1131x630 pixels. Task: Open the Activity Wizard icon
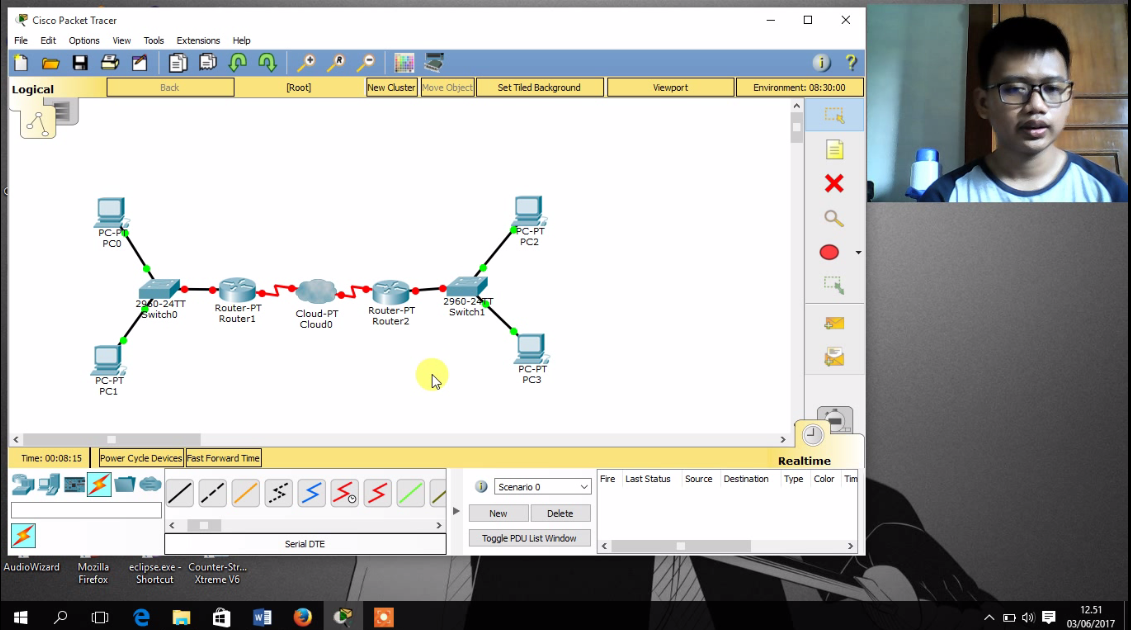139,64
